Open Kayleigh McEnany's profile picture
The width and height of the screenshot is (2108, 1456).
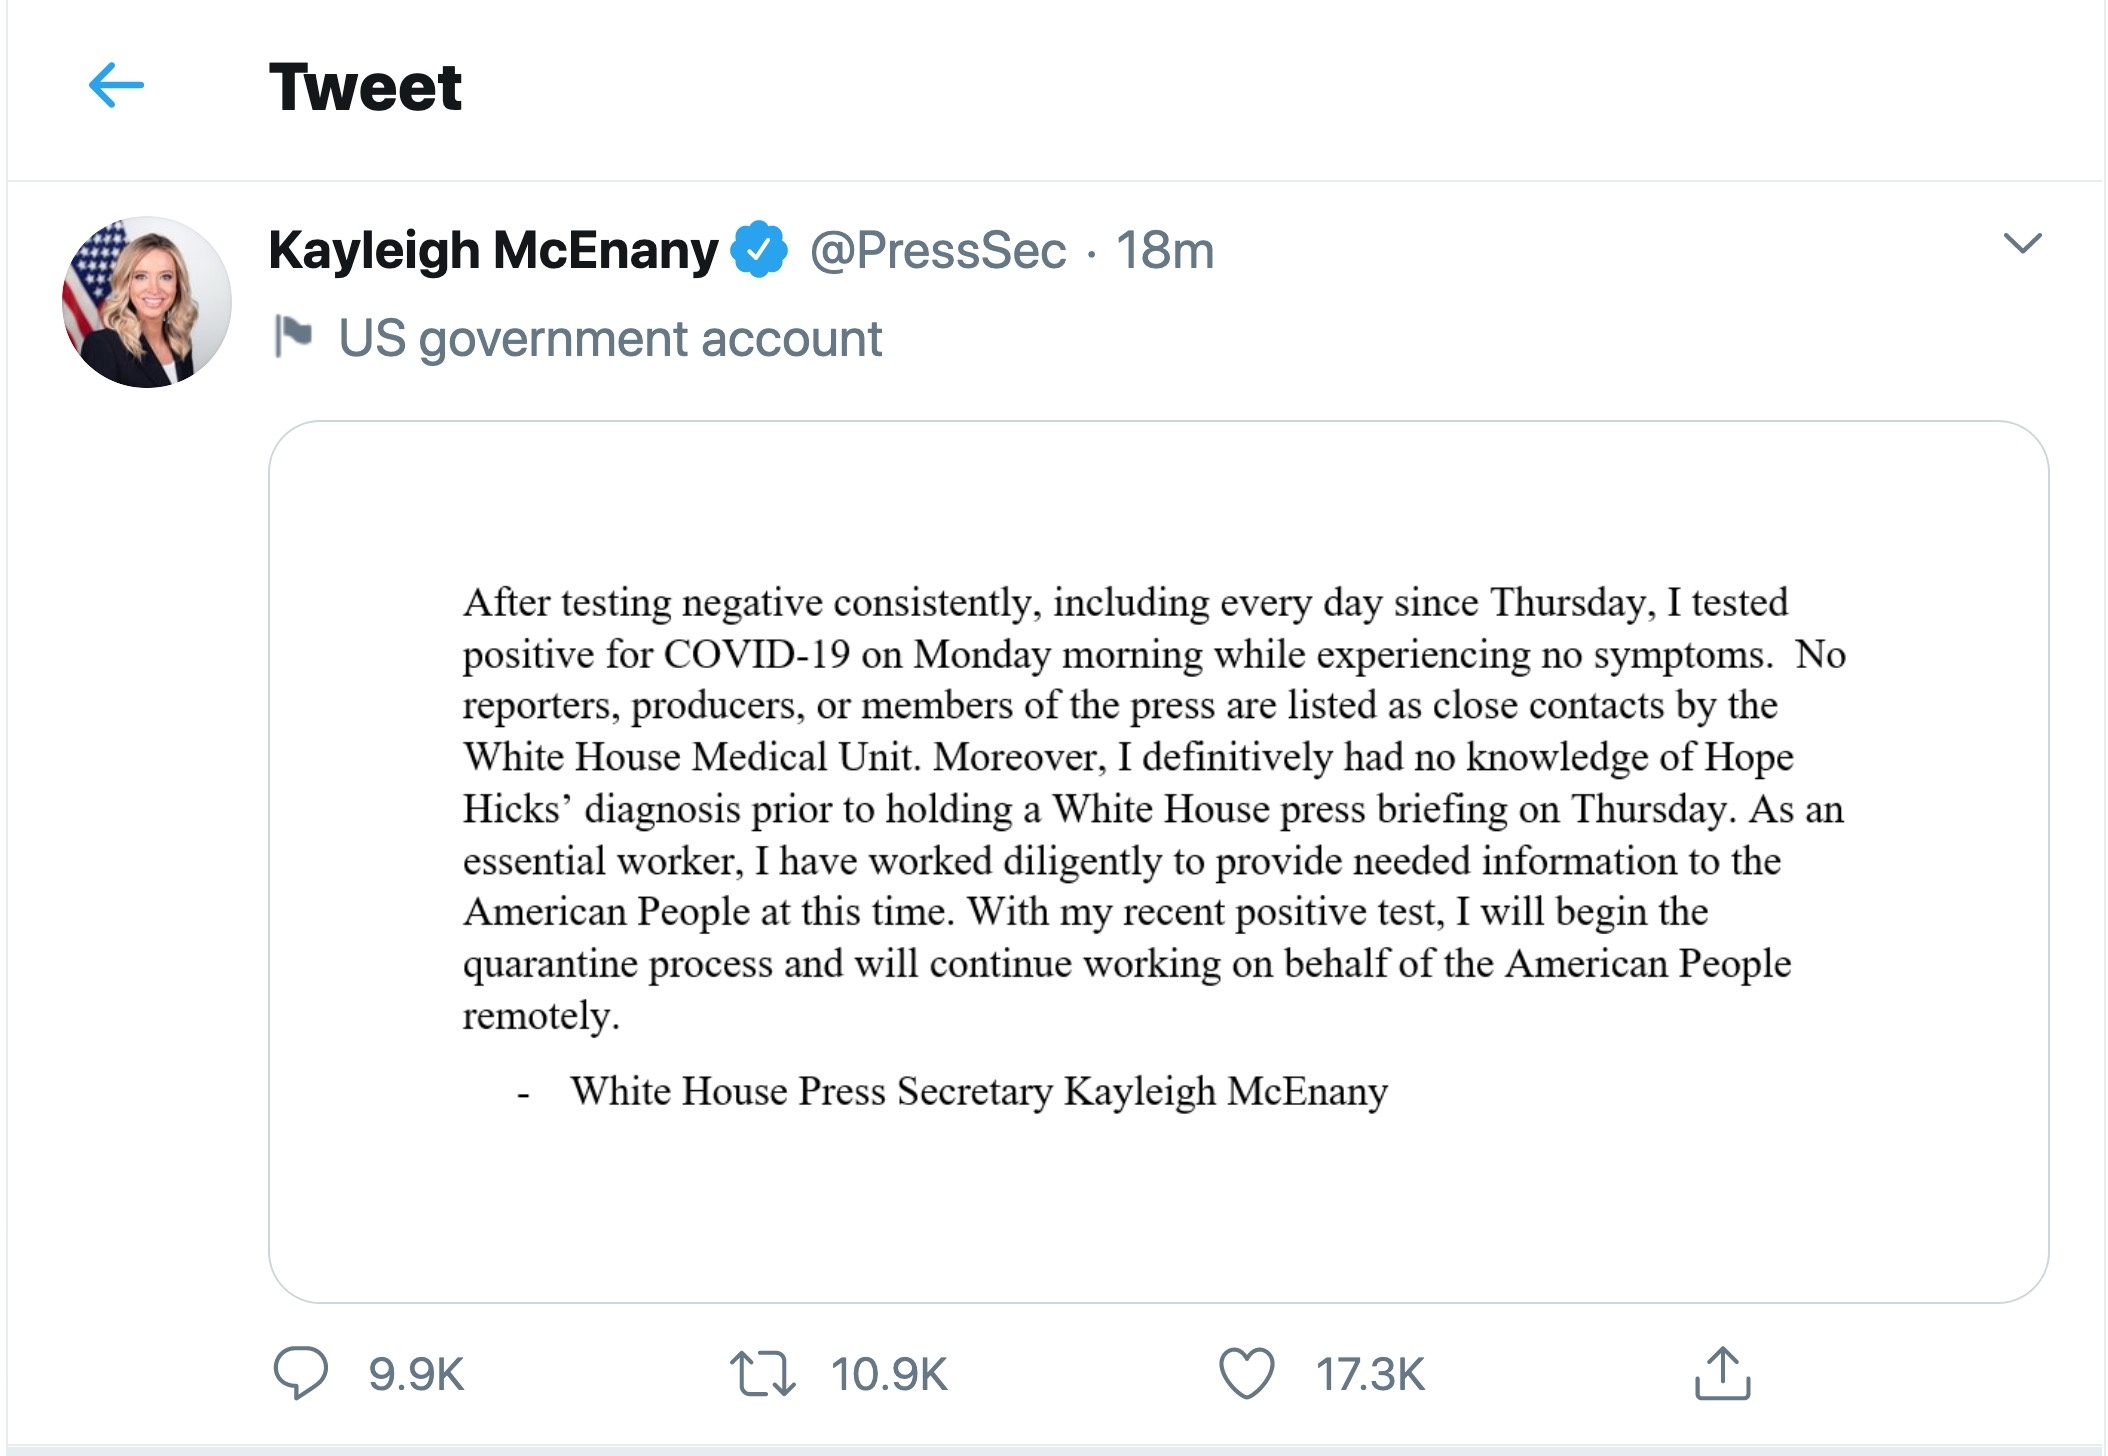(147, 302)
